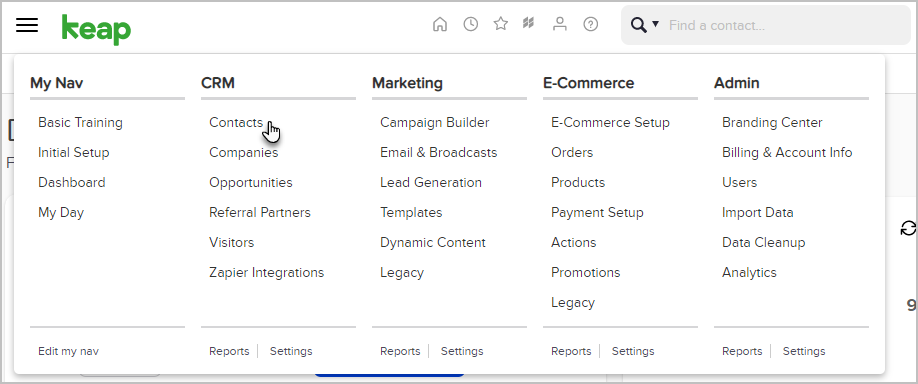Image resolution: width=918 pixels, height=384 pixels.
Task: Click the E-Commerce column heading
Action: pos(588,83)
